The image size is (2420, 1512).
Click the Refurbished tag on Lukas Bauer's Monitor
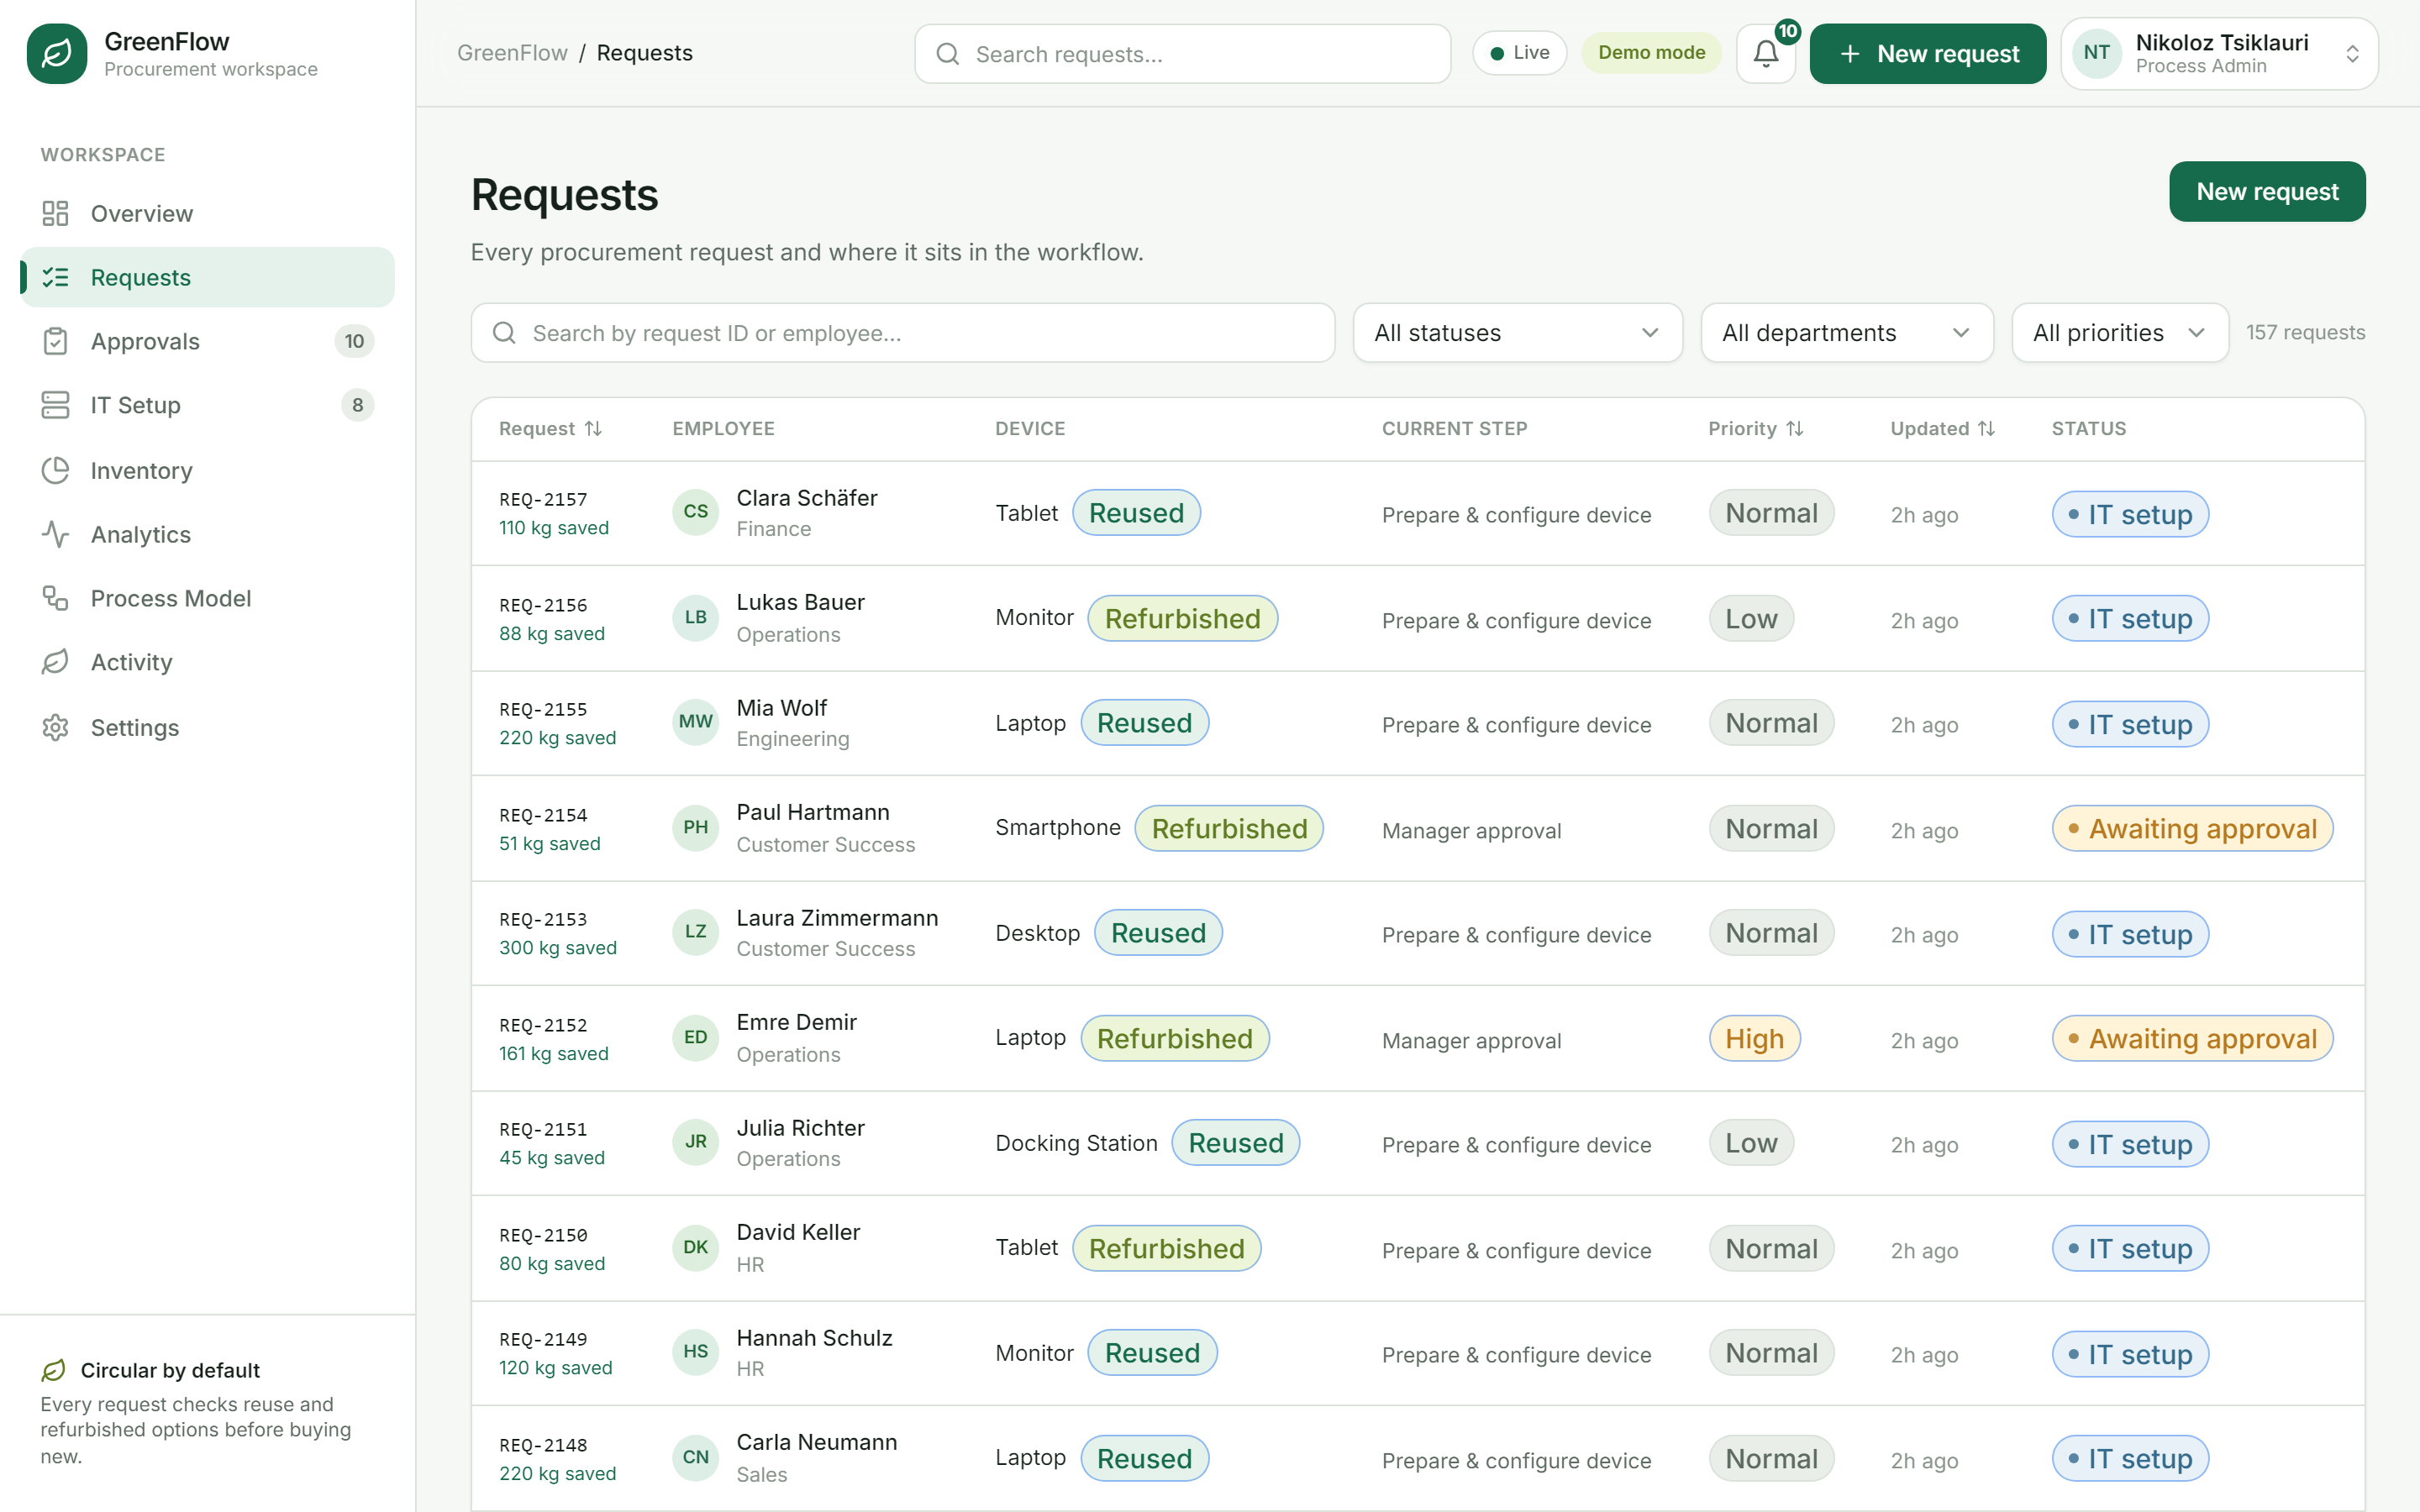click(1182, 618)
